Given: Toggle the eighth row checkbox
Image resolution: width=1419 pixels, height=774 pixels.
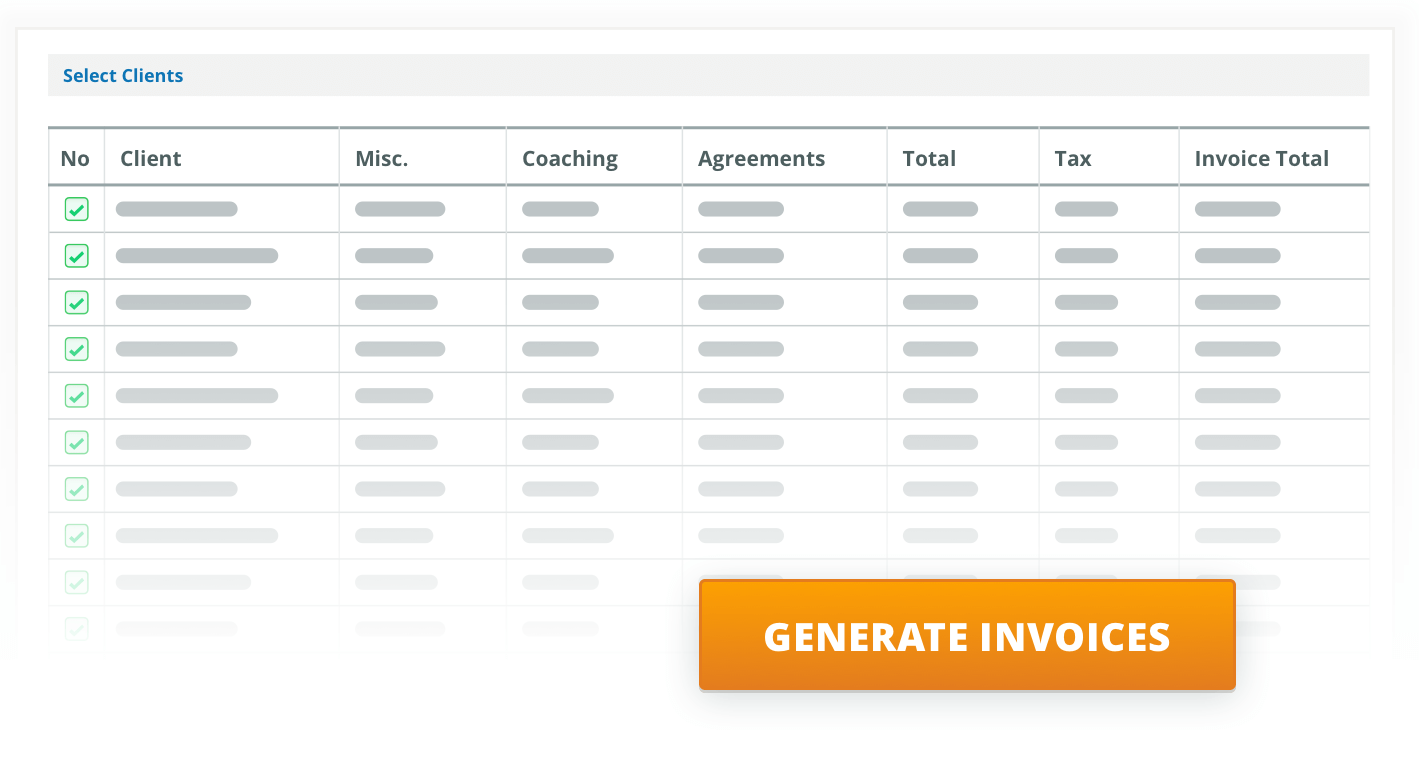Looking at the screenshot, I should pos(76,536).
